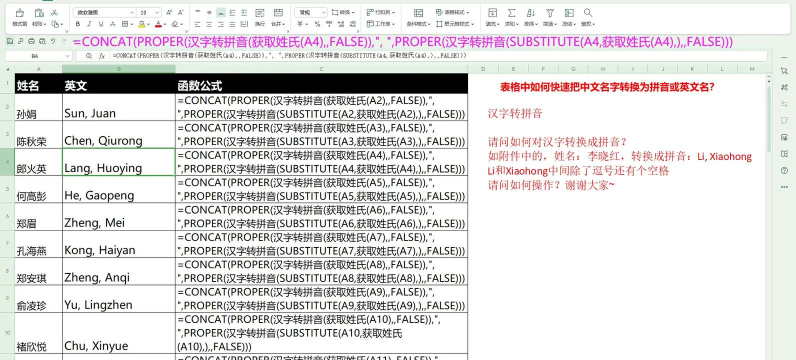
Task: Click the thousands separator icon
Action: click(x=329, y=24)
